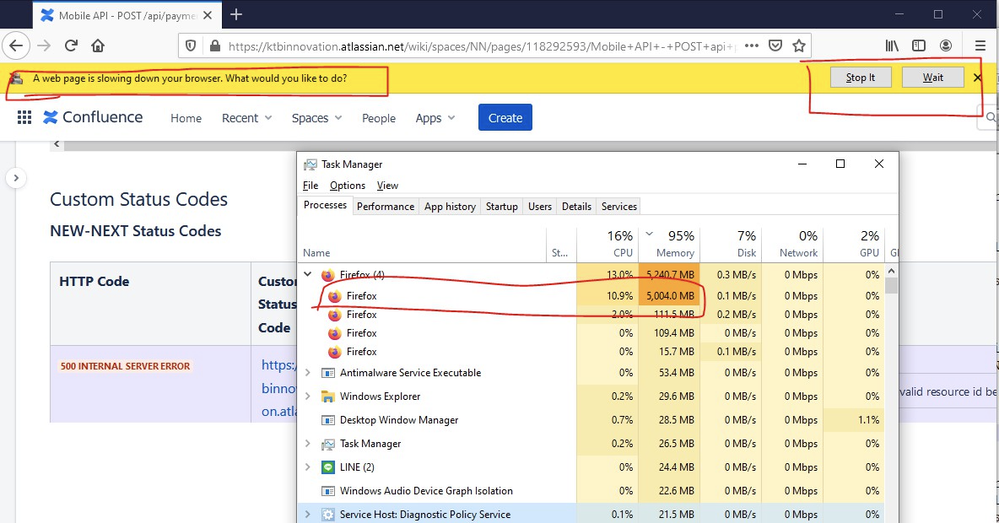Screen dimensions: 999x523
Task: Sort by Network column header
Action: tap(792, 244)
